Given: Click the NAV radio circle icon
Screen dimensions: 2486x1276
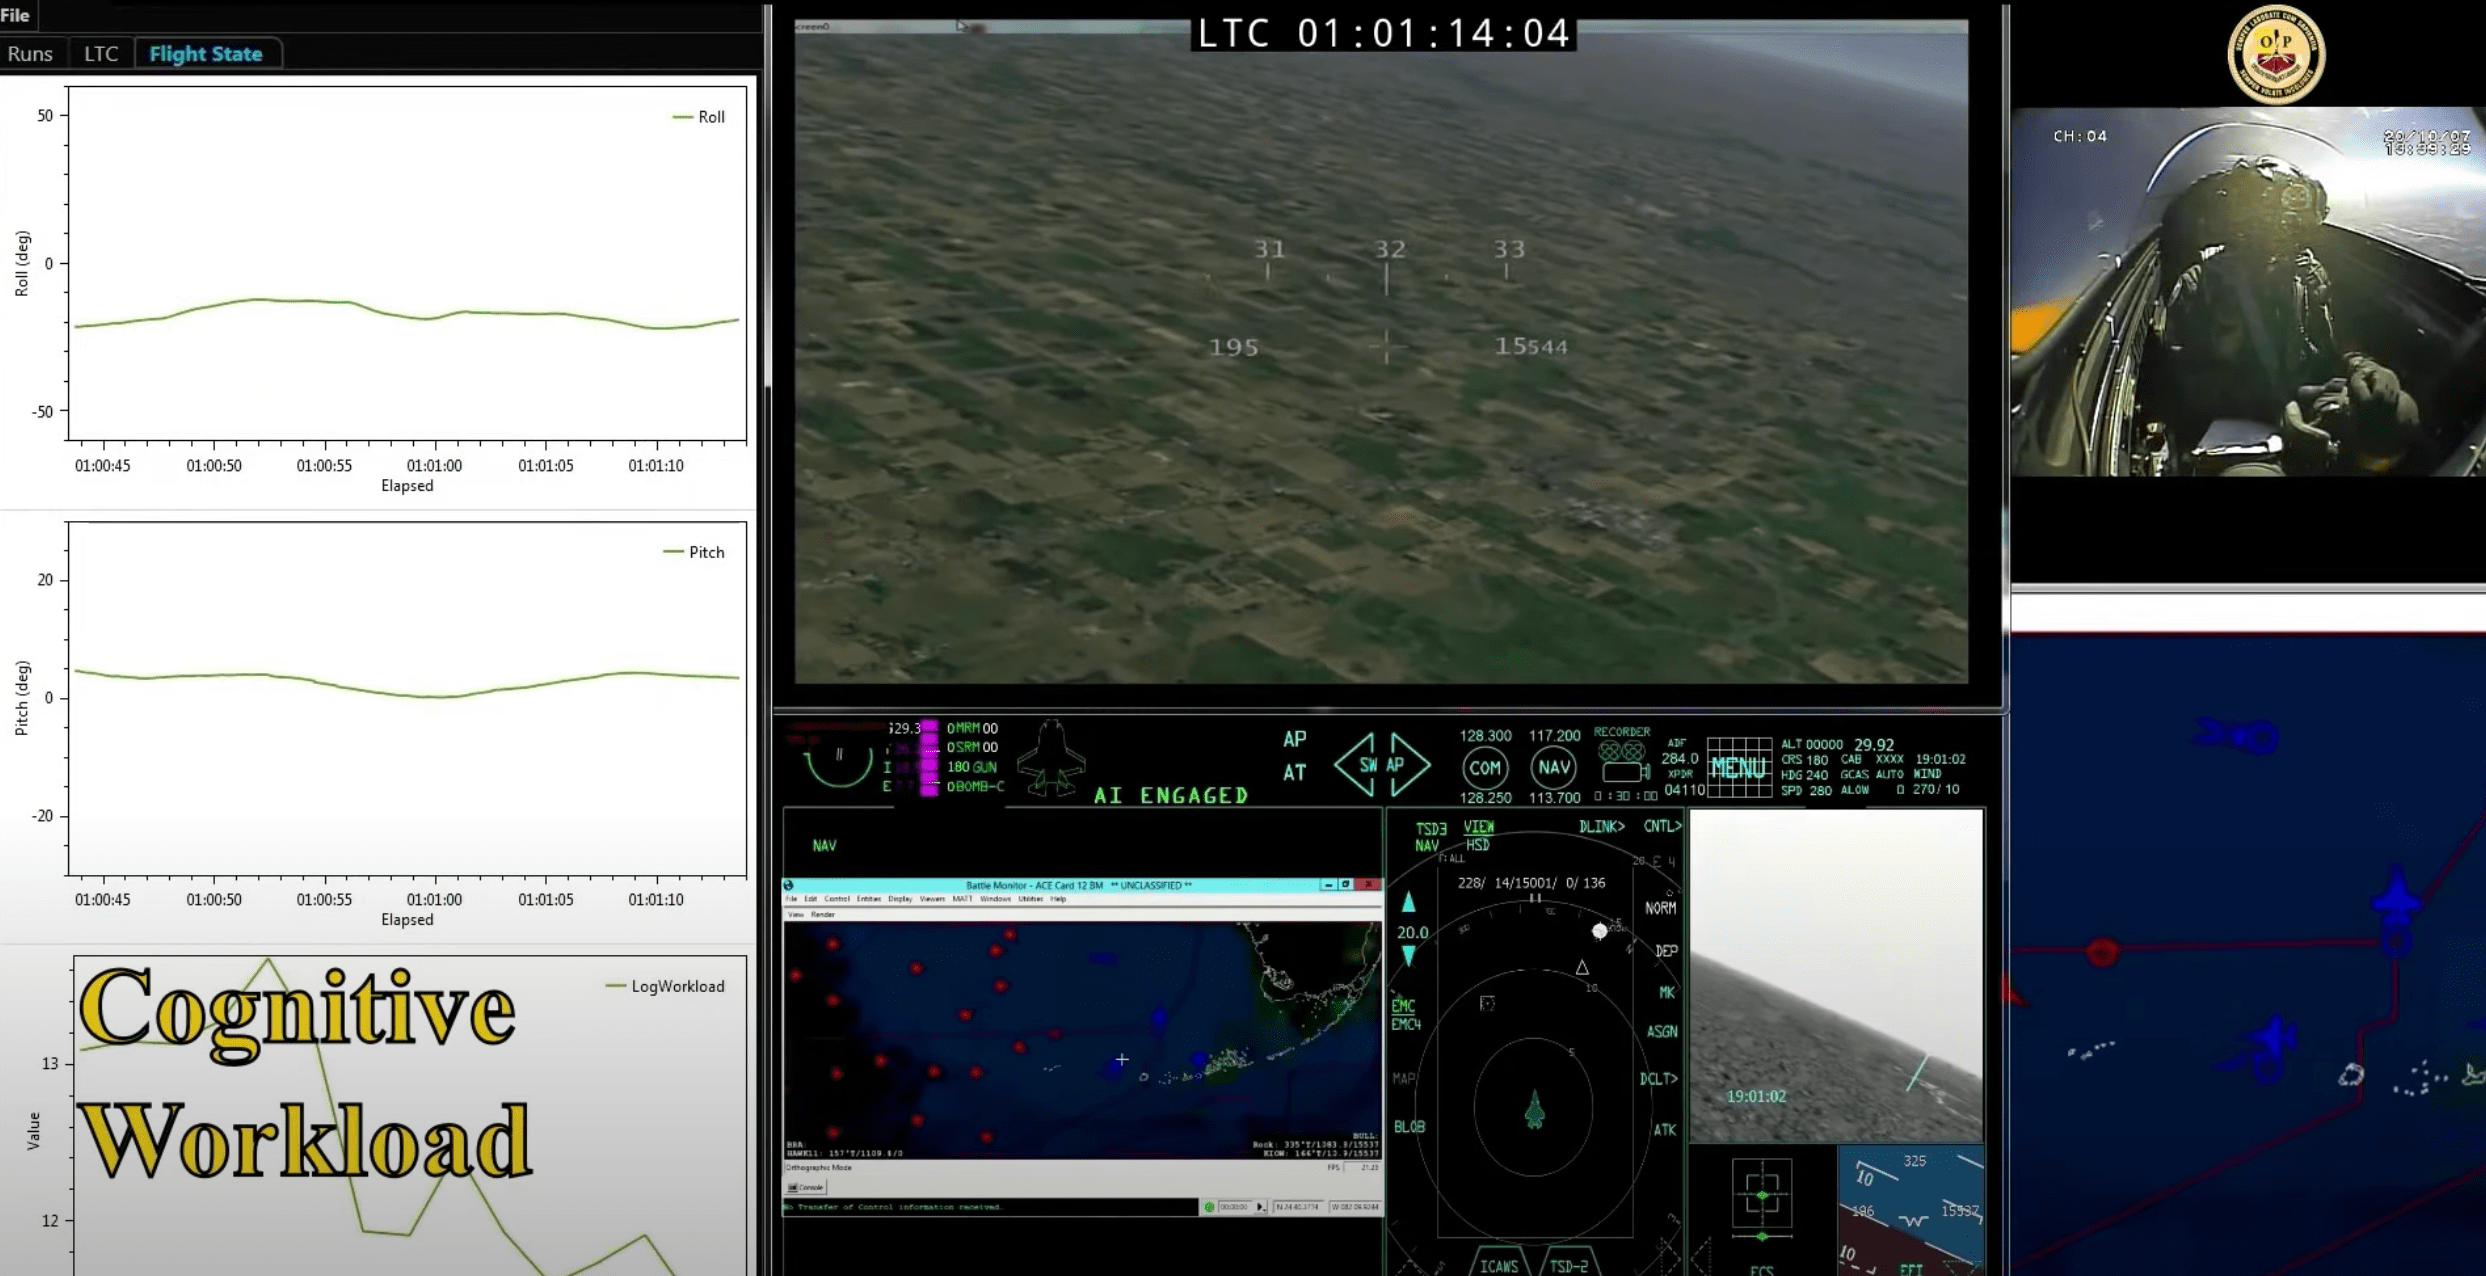Looking at the screenshot, I should (1553, 768).
